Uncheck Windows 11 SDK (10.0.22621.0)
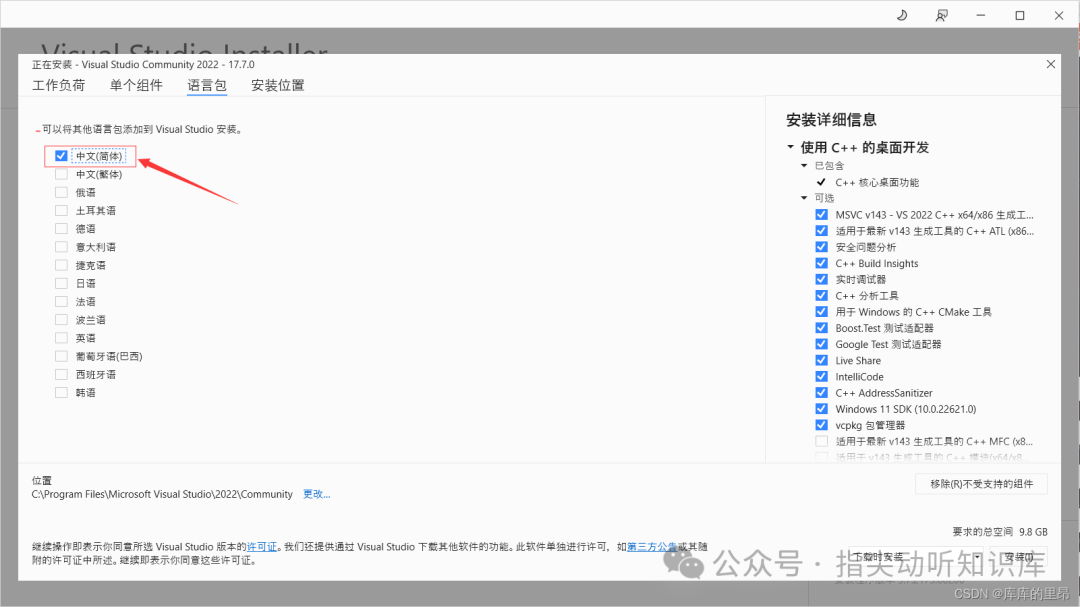This screenshot has width=1080, height=607. click(821, 409)
